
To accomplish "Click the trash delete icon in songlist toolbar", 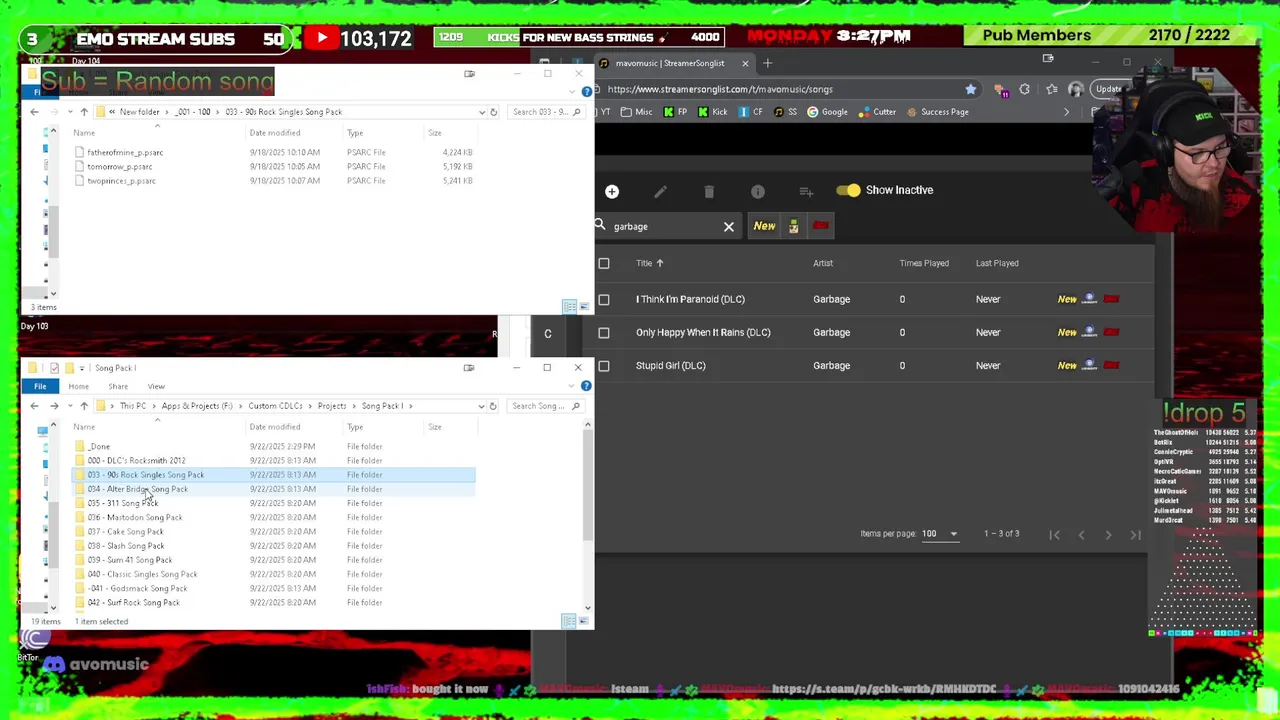I will pyautogui.click(x=709, y=191).
